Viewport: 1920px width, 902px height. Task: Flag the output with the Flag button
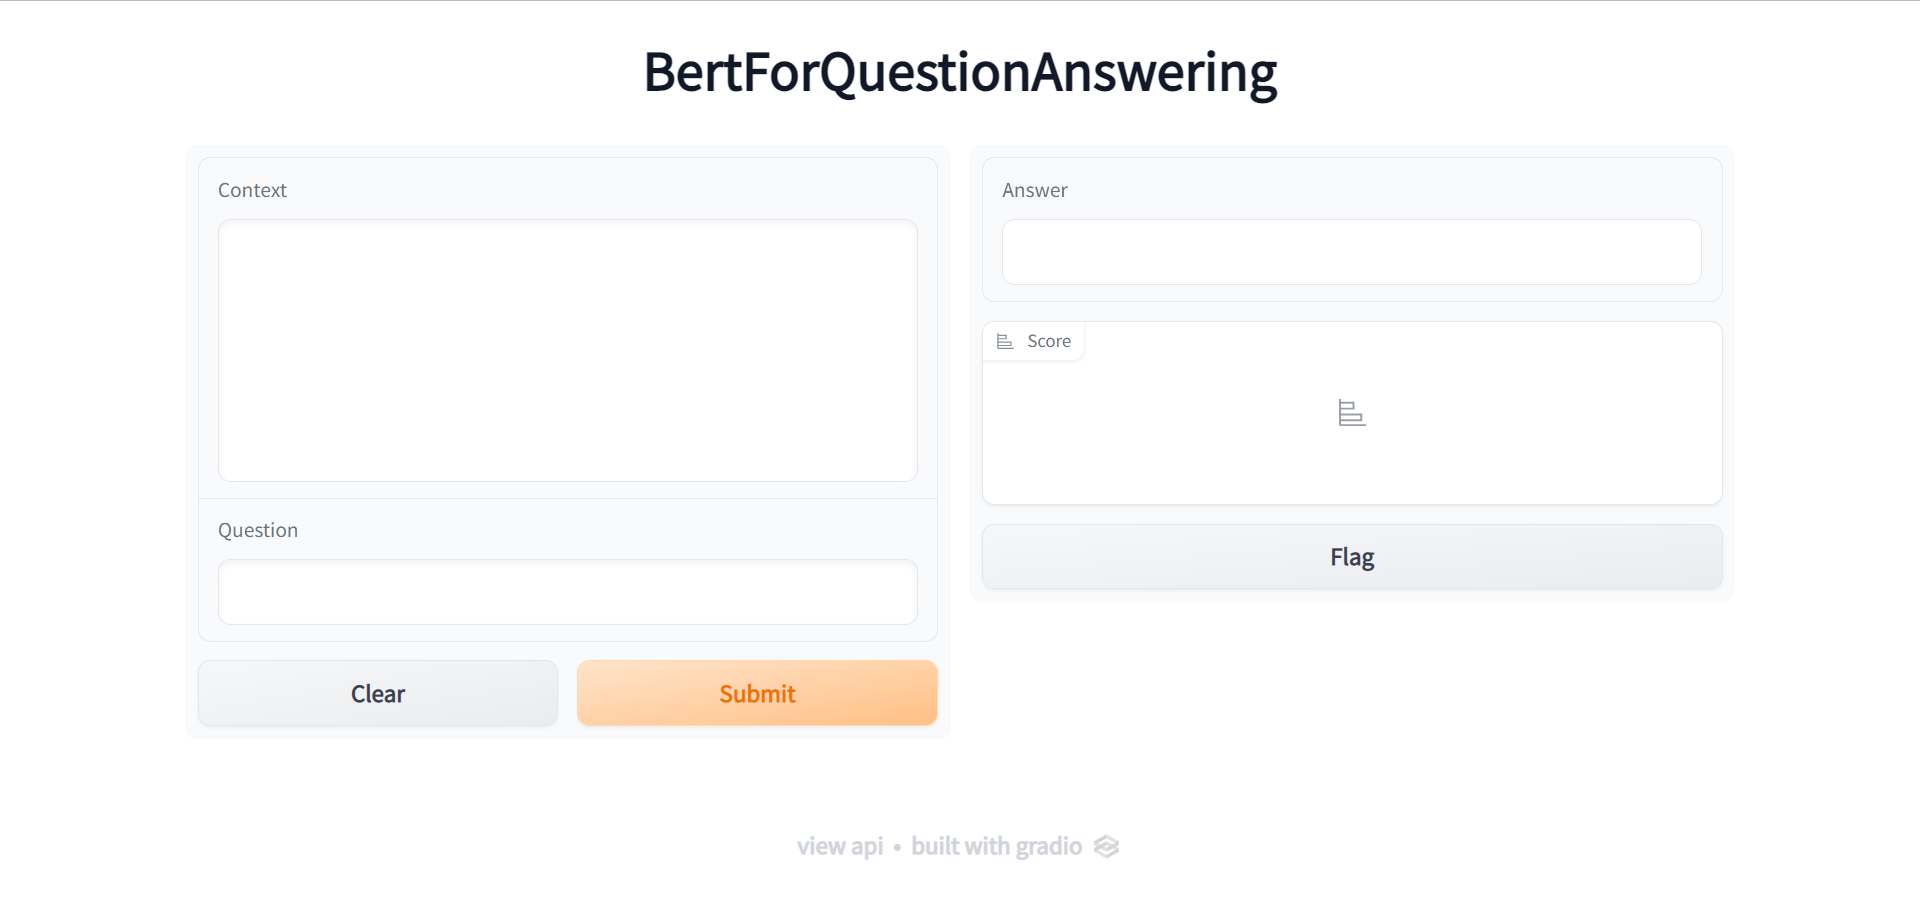click(x=1351, y=557)
